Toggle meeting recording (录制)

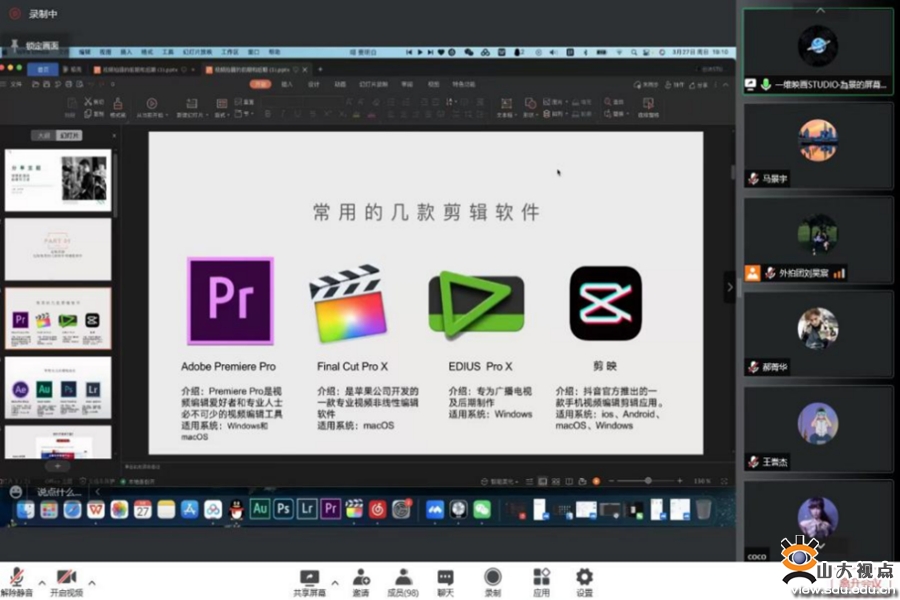coord(492,583)
